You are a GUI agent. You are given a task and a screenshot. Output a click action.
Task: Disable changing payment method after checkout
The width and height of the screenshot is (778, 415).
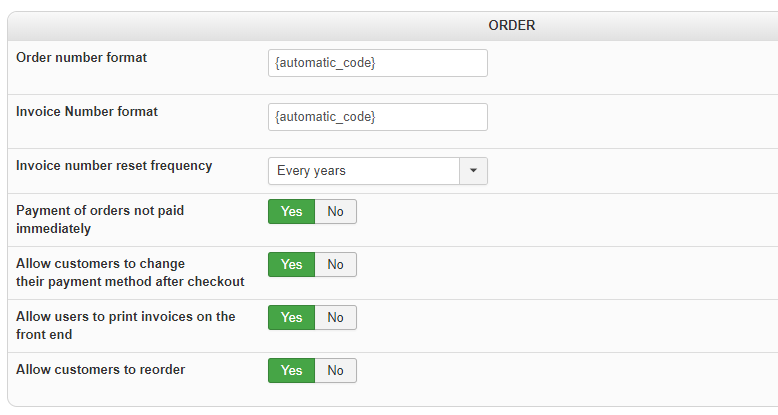(335, 264)
